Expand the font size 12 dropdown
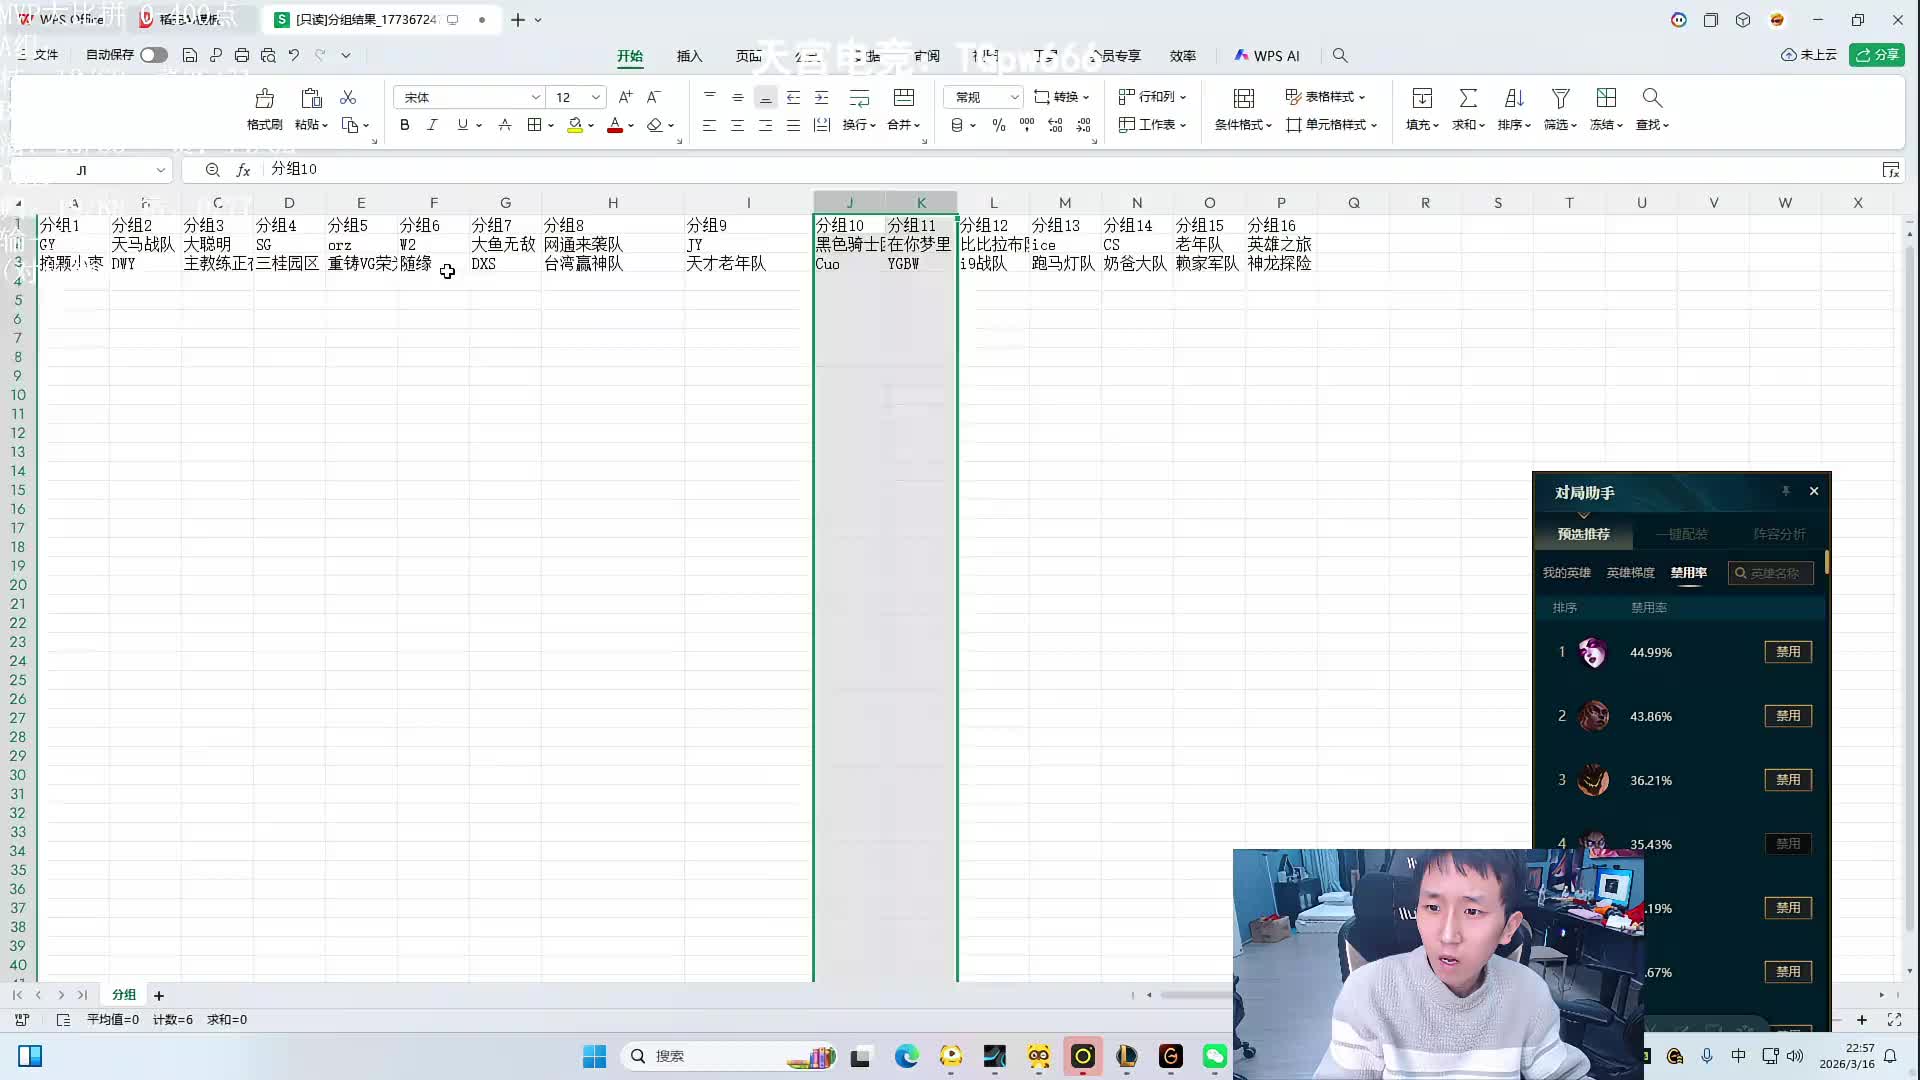Screen dimensions: 1920x1080 (x=595, y=97)
